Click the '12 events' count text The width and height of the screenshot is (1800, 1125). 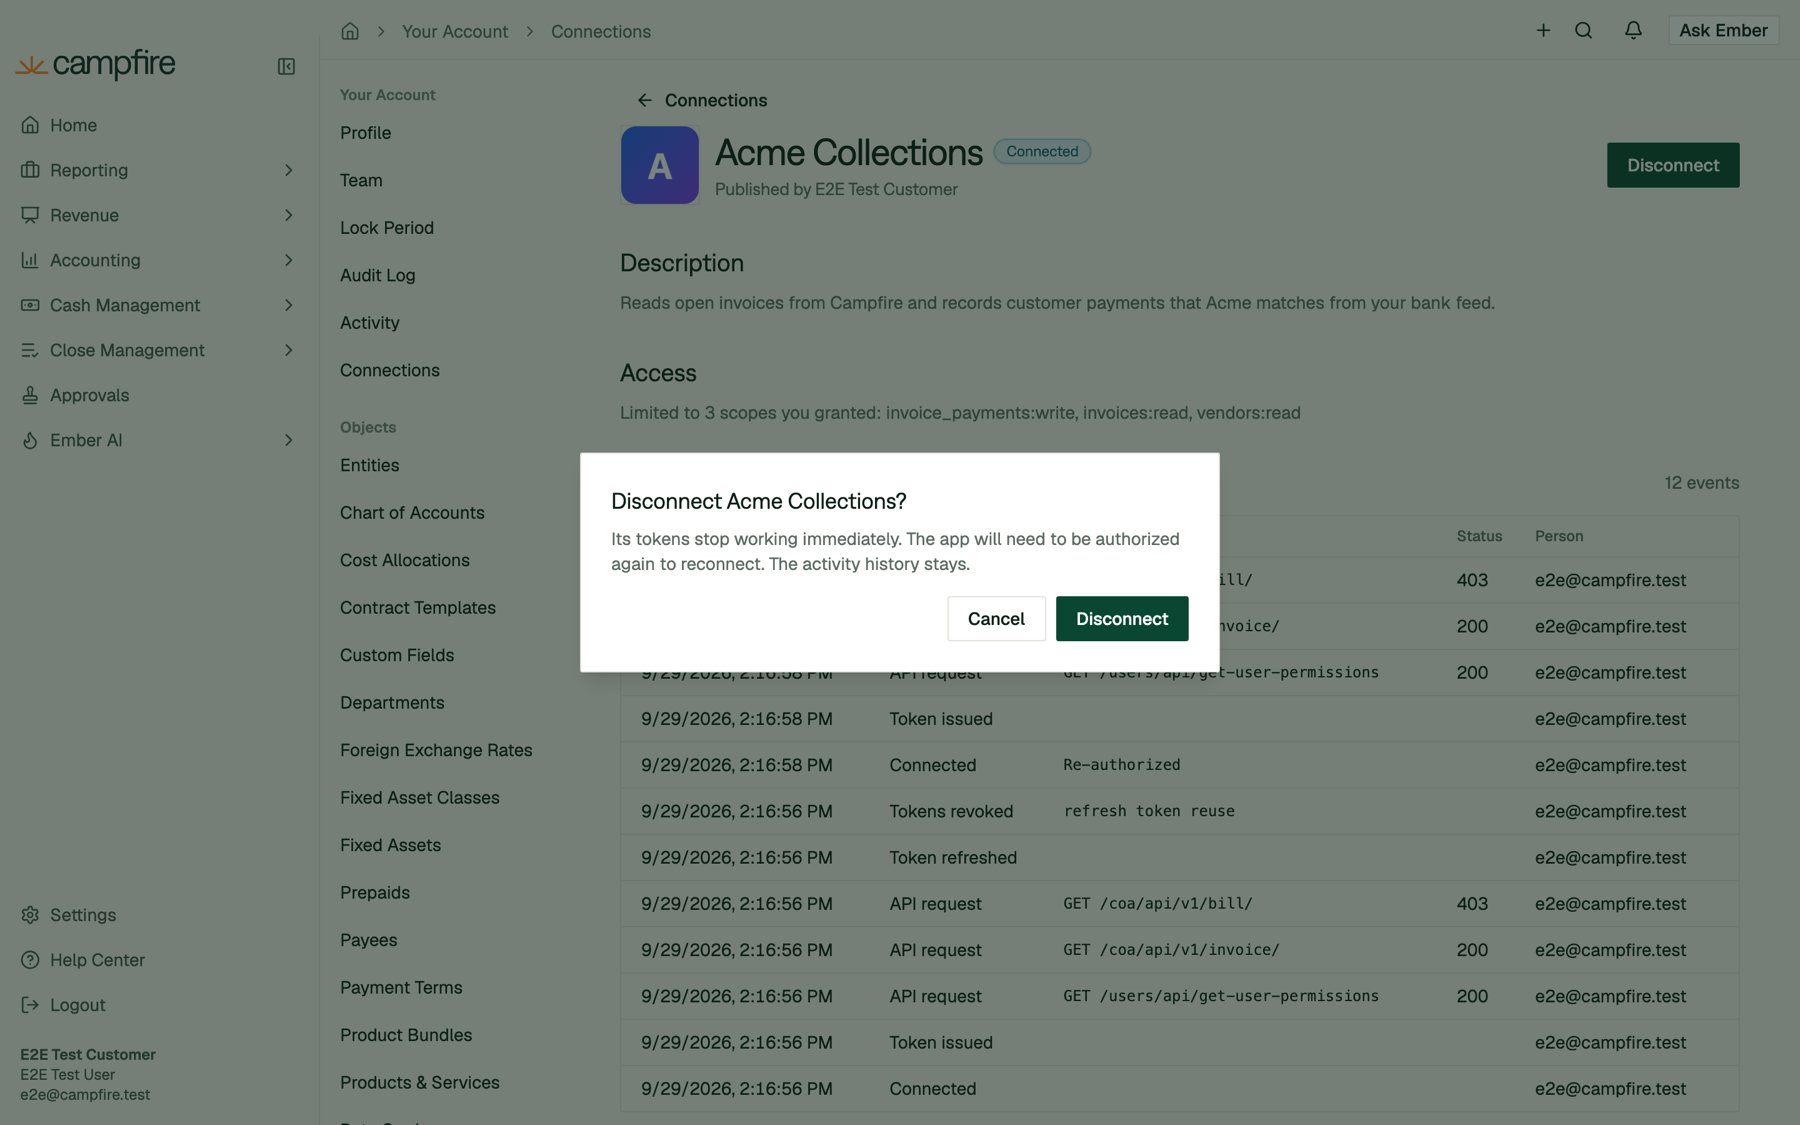[1702, 483]
